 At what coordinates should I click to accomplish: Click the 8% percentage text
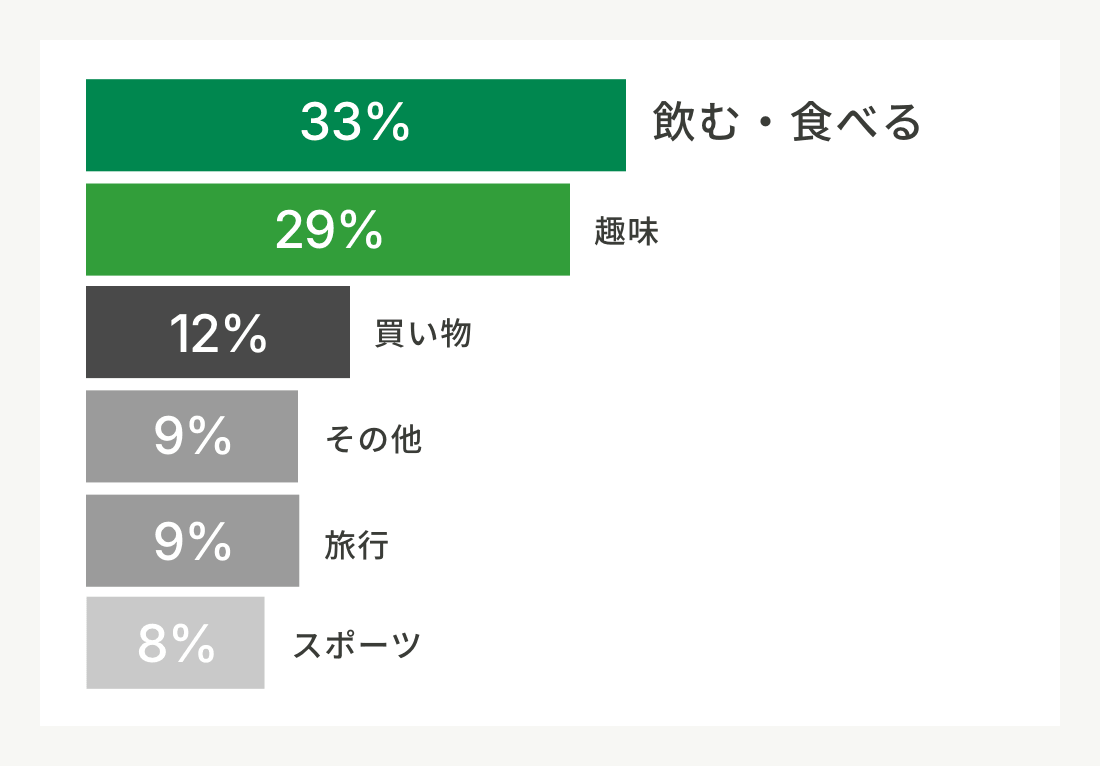pos(176,643)
